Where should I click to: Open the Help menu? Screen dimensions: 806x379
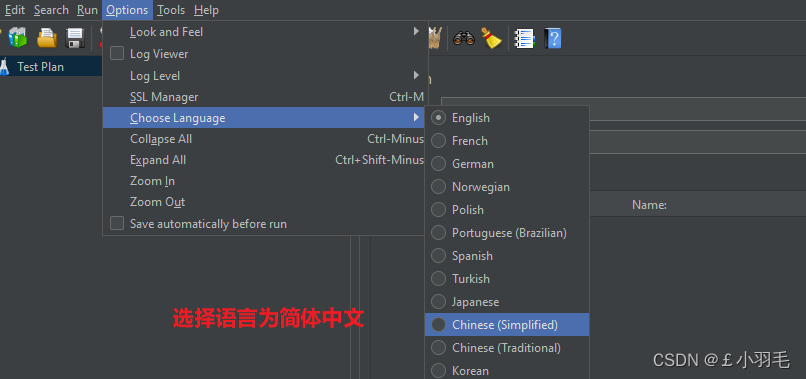click(206, 10)
